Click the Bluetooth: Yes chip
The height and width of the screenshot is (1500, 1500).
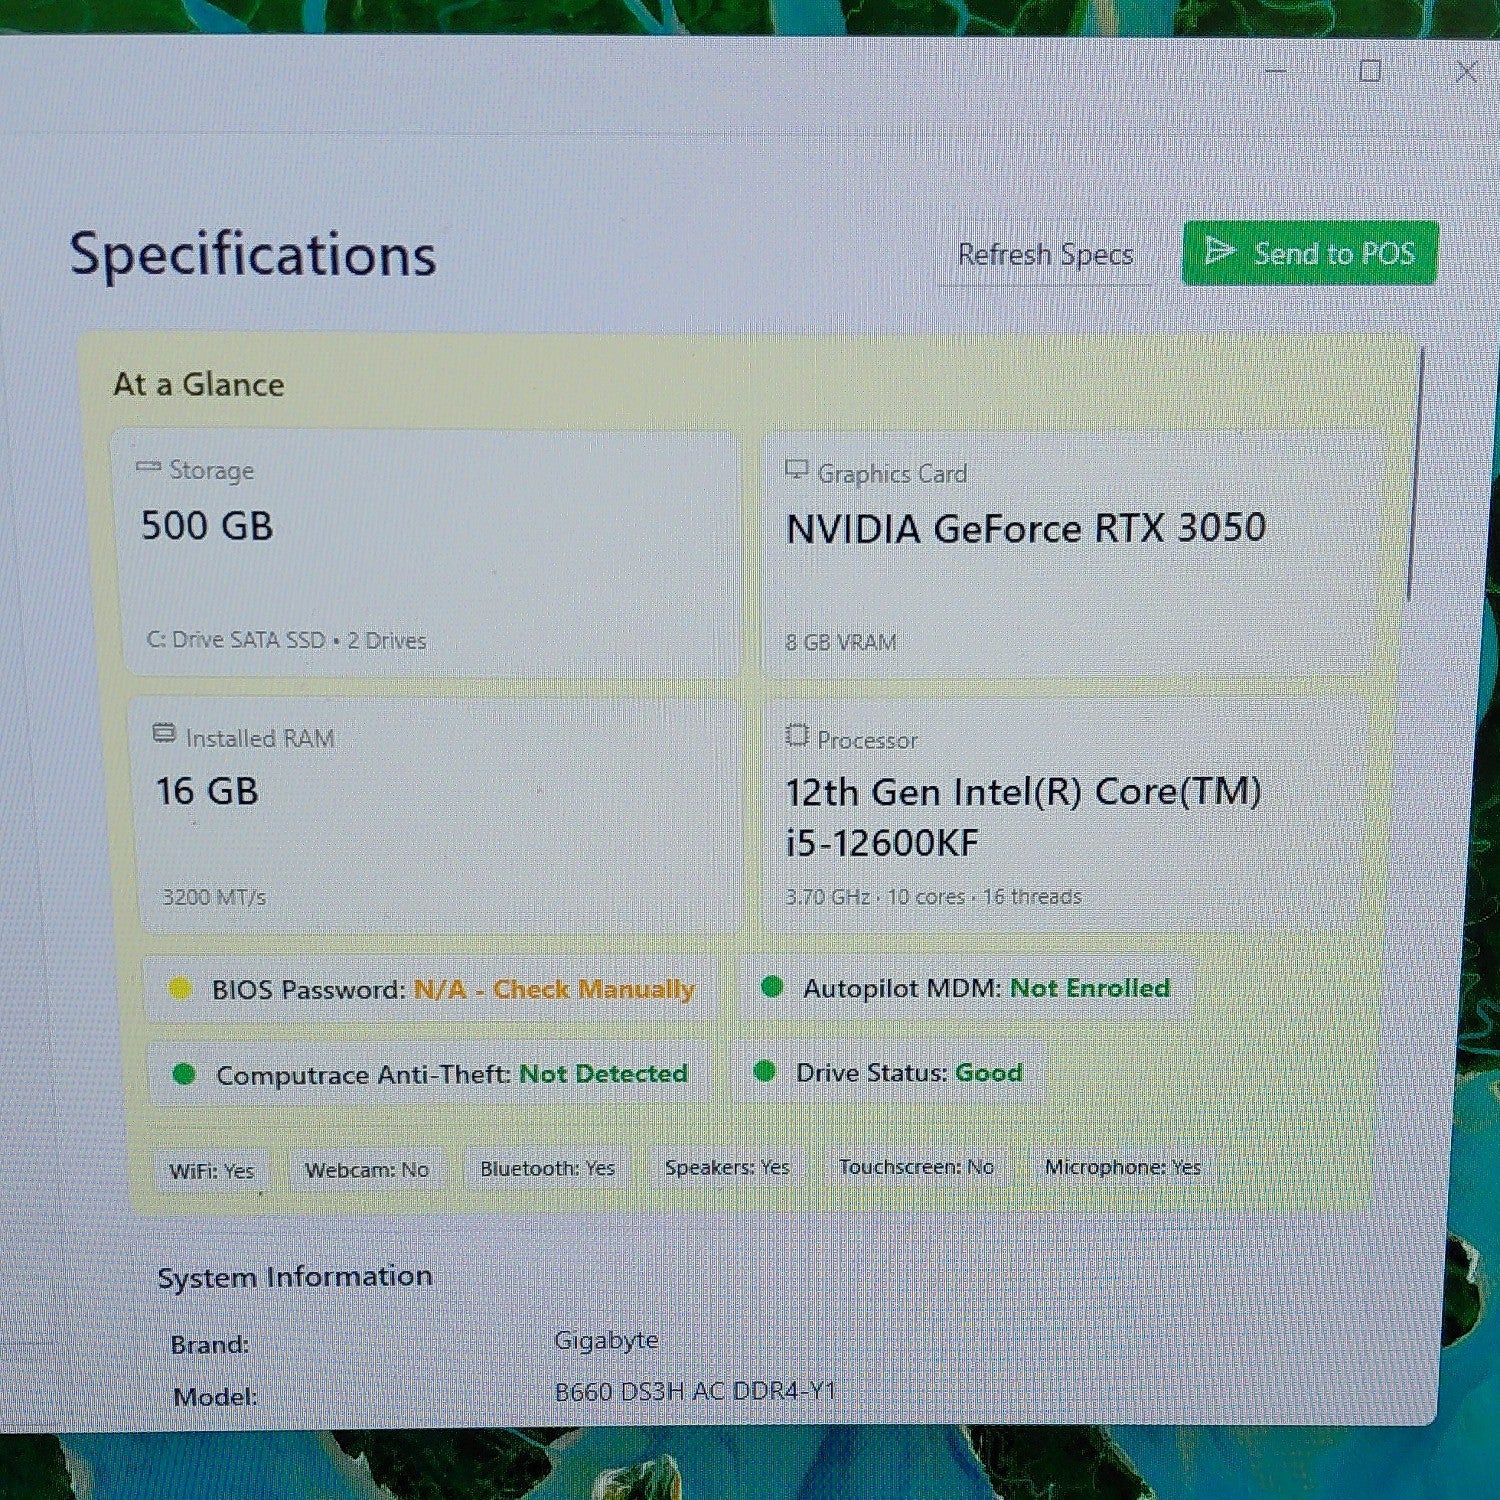547,1168
